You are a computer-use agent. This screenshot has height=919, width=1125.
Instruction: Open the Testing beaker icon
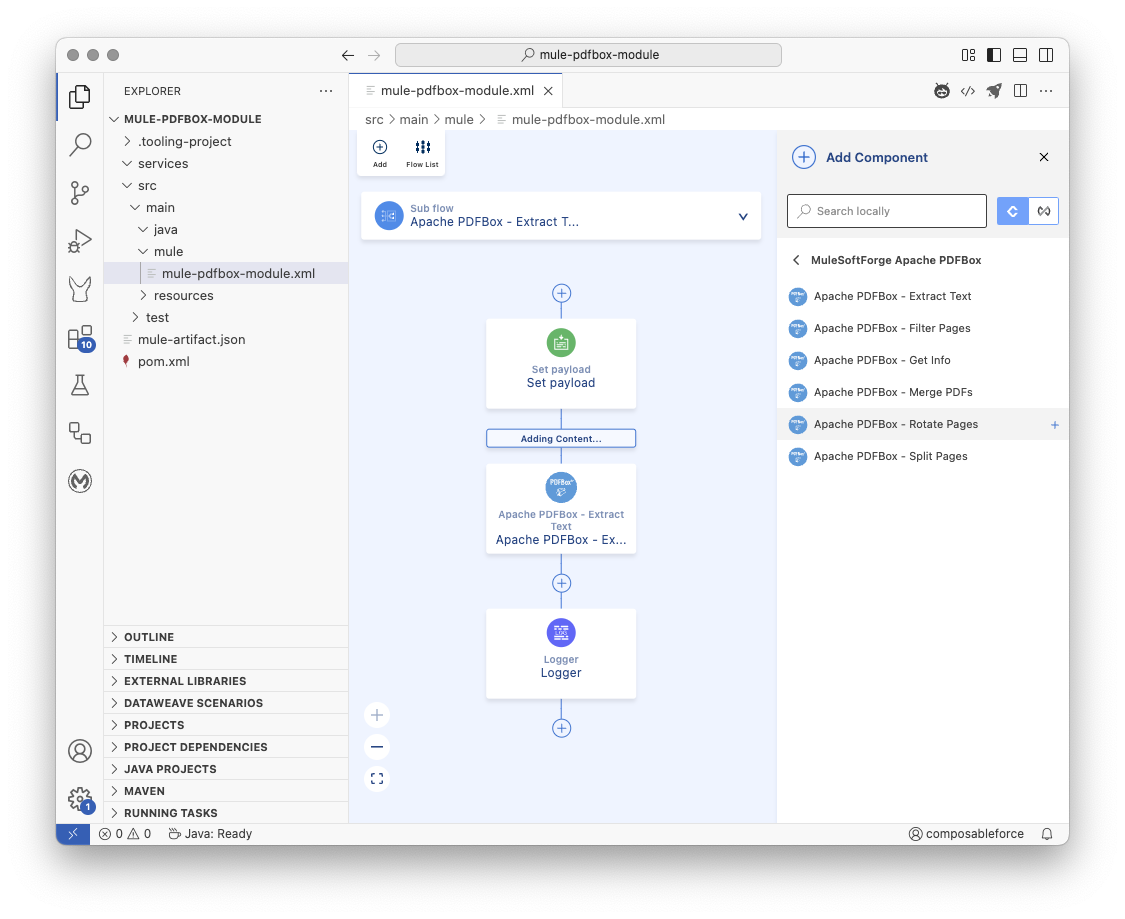tap(80, 385)
